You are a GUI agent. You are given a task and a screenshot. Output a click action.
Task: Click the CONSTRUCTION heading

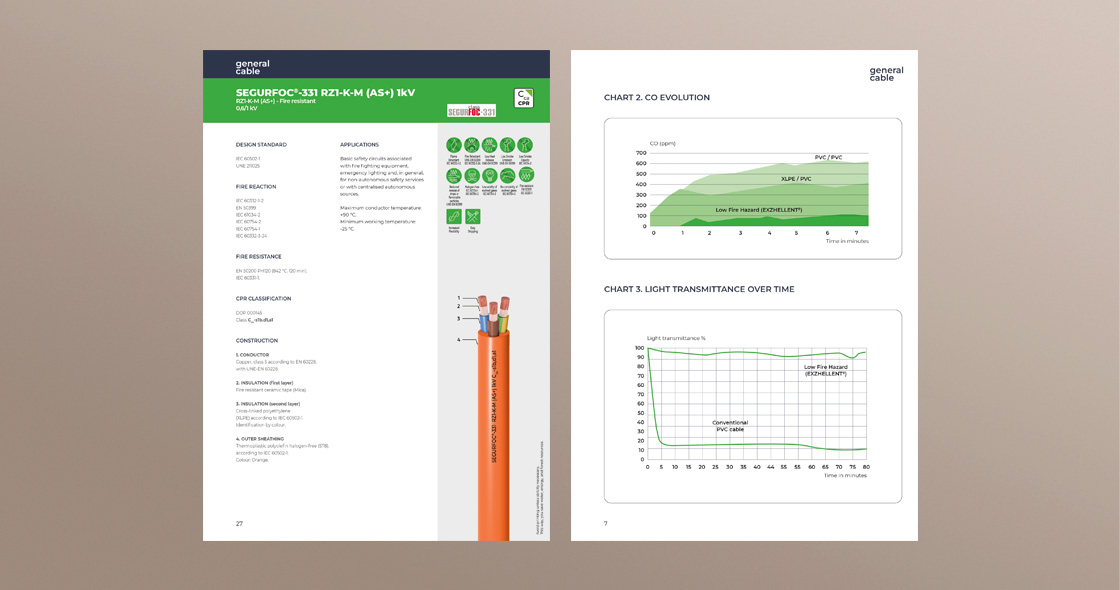click(256, 341)
